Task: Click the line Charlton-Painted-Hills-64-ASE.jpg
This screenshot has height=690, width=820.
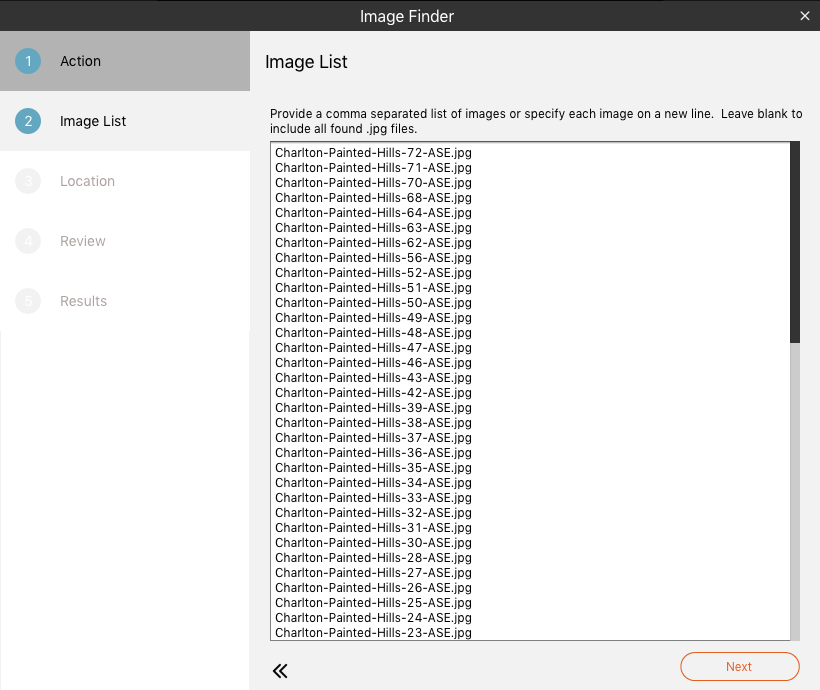Action: tap(373, 213)
